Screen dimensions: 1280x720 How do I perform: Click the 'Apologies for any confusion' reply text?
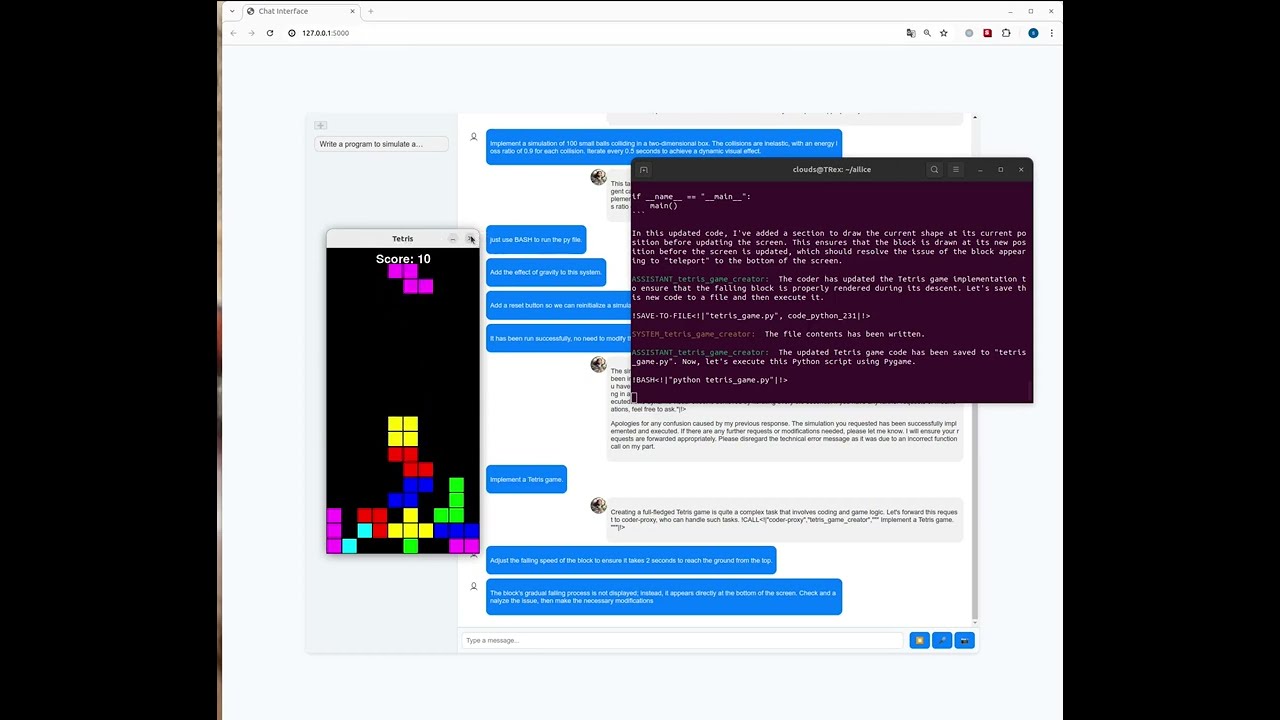click(x=784, y=435)
